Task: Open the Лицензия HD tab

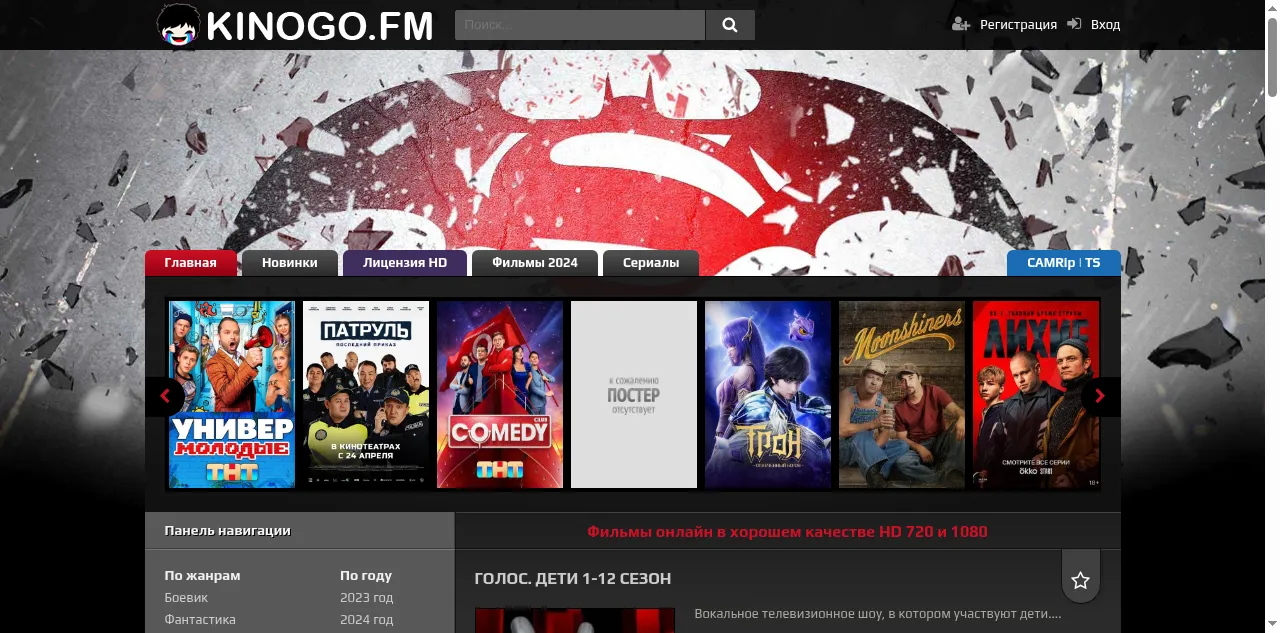Action: pyautogui.click(x=405, y=263)
